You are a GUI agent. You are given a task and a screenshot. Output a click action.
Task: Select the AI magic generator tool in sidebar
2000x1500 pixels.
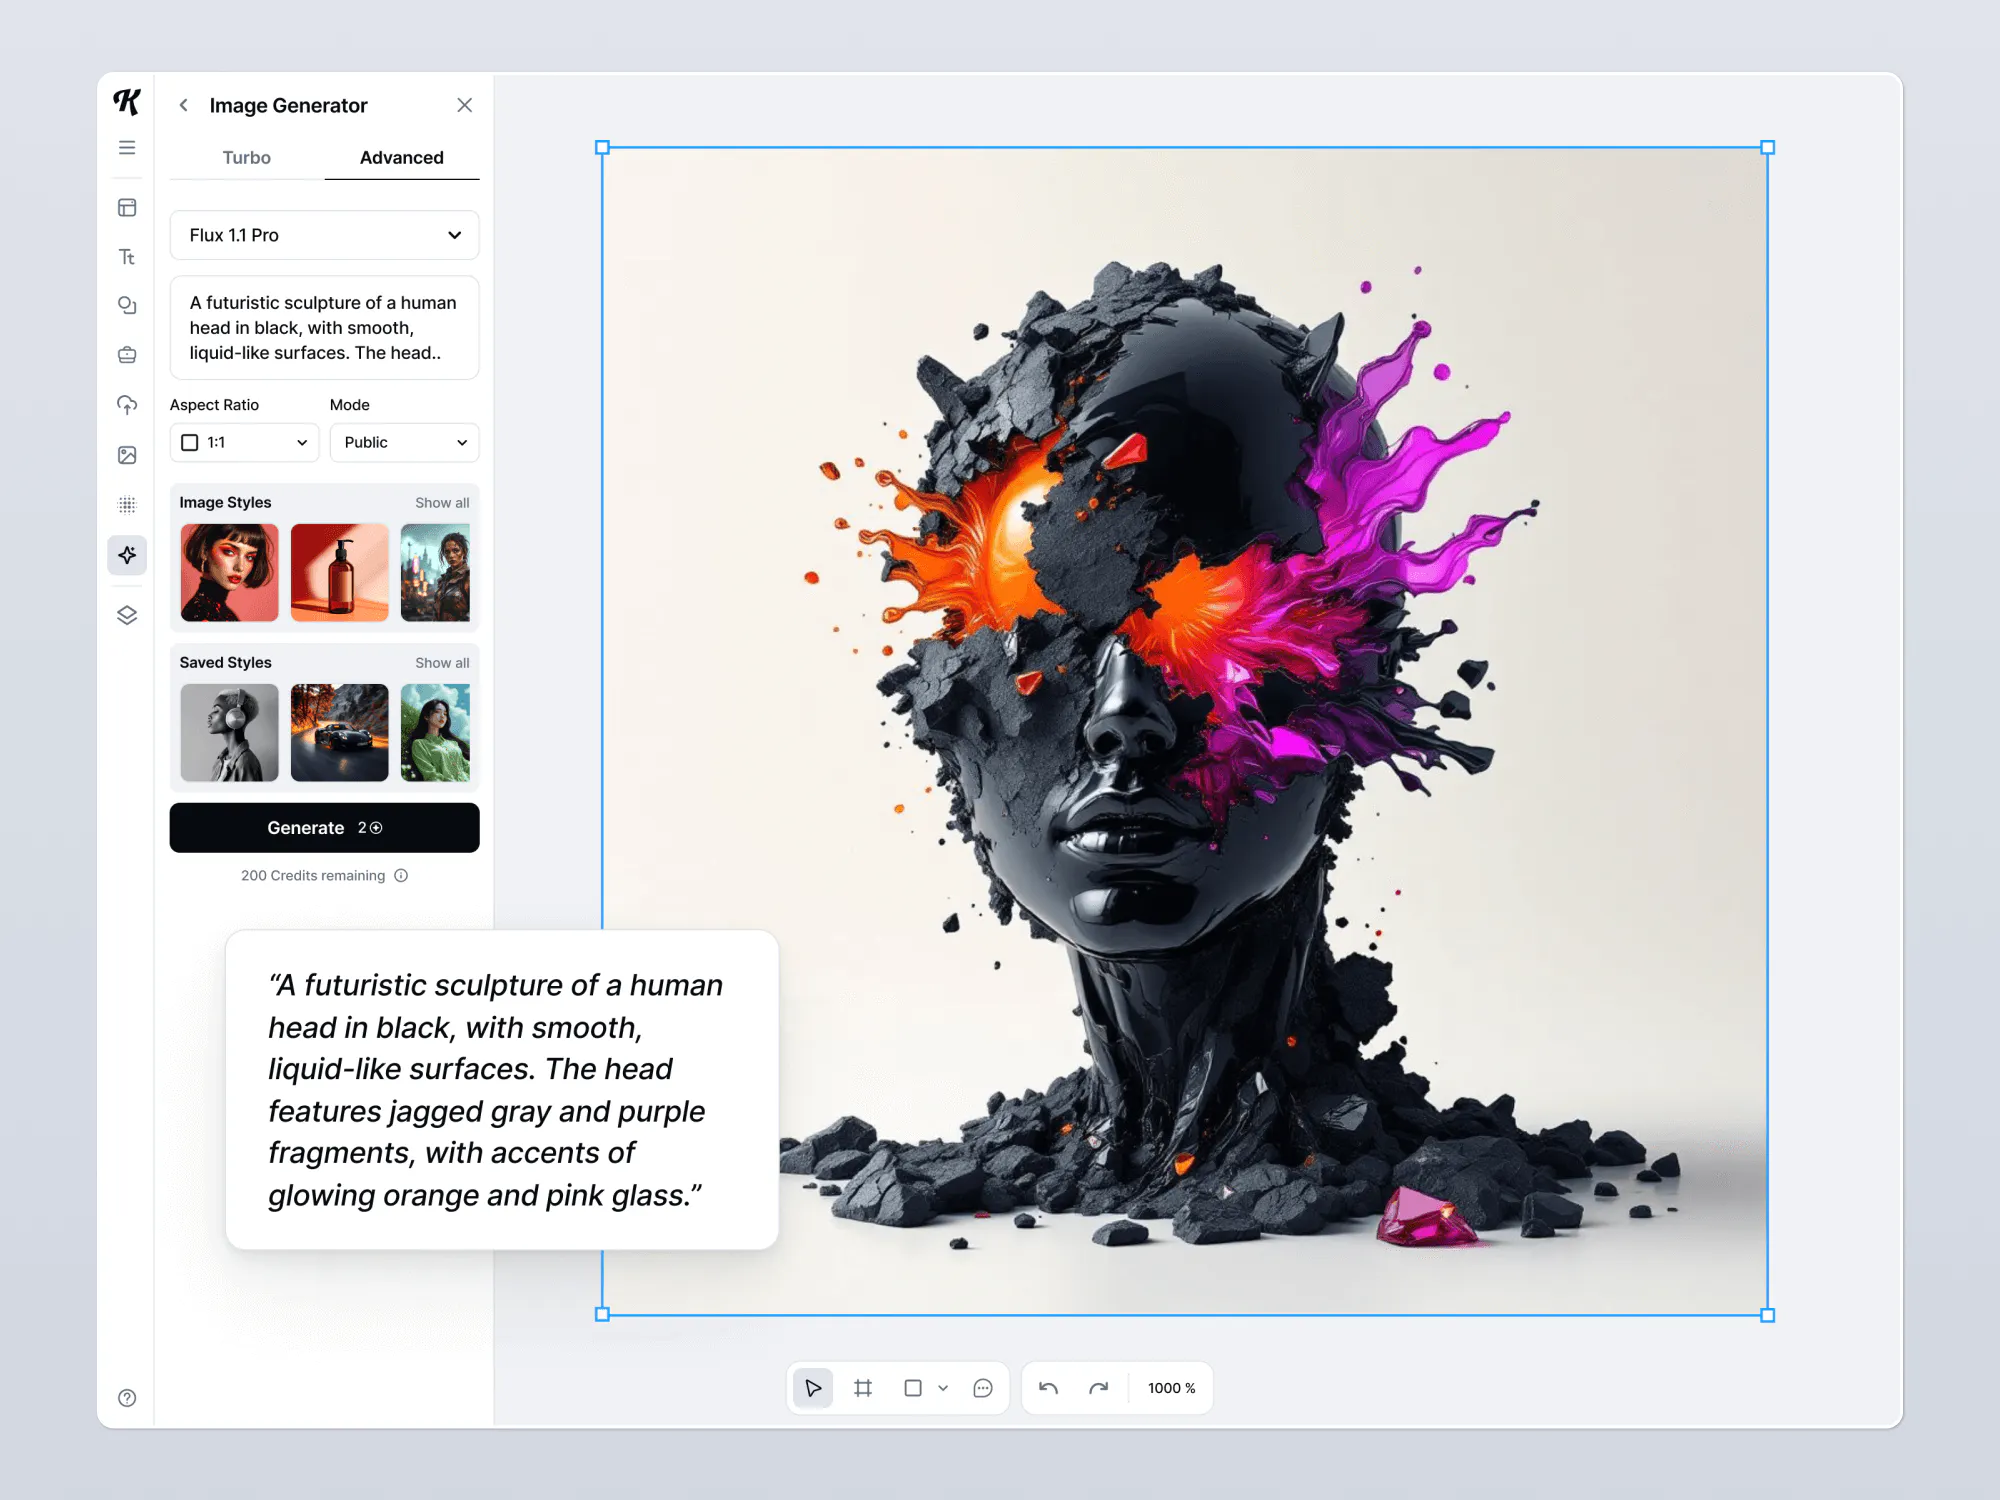127,555
